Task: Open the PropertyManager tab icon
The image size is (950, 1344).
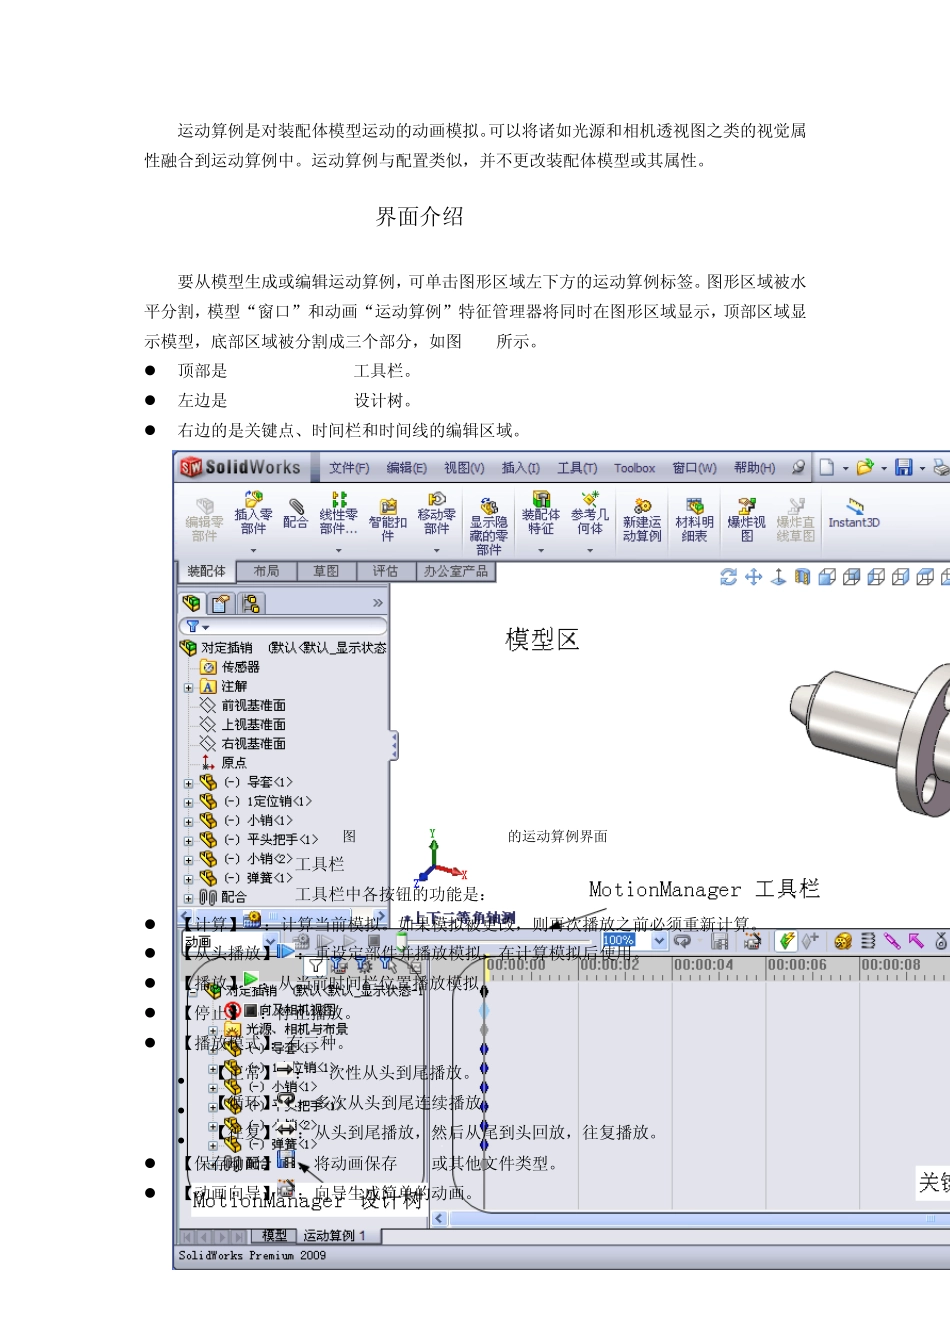Action: [221, 603]
